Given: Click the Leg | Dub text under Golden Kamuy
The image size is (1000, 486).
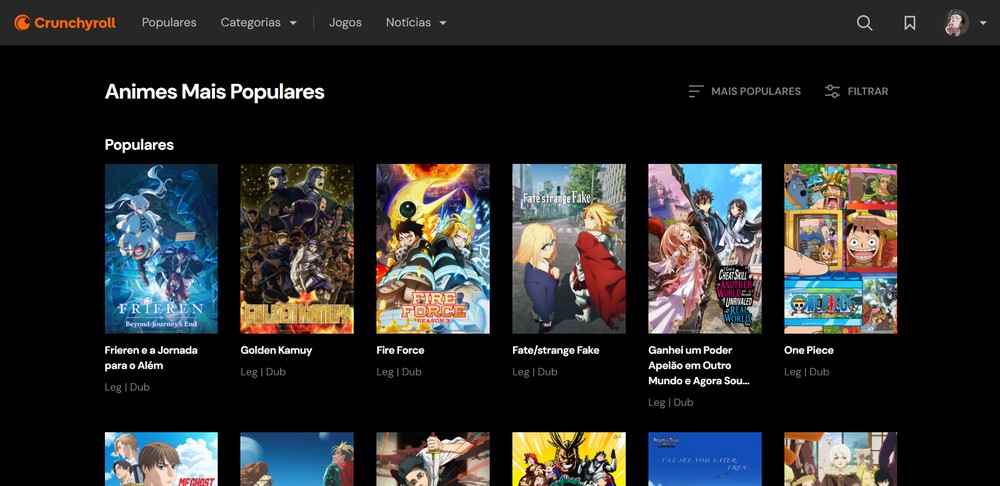Looking at the screenshot, I should pos(263,372).
